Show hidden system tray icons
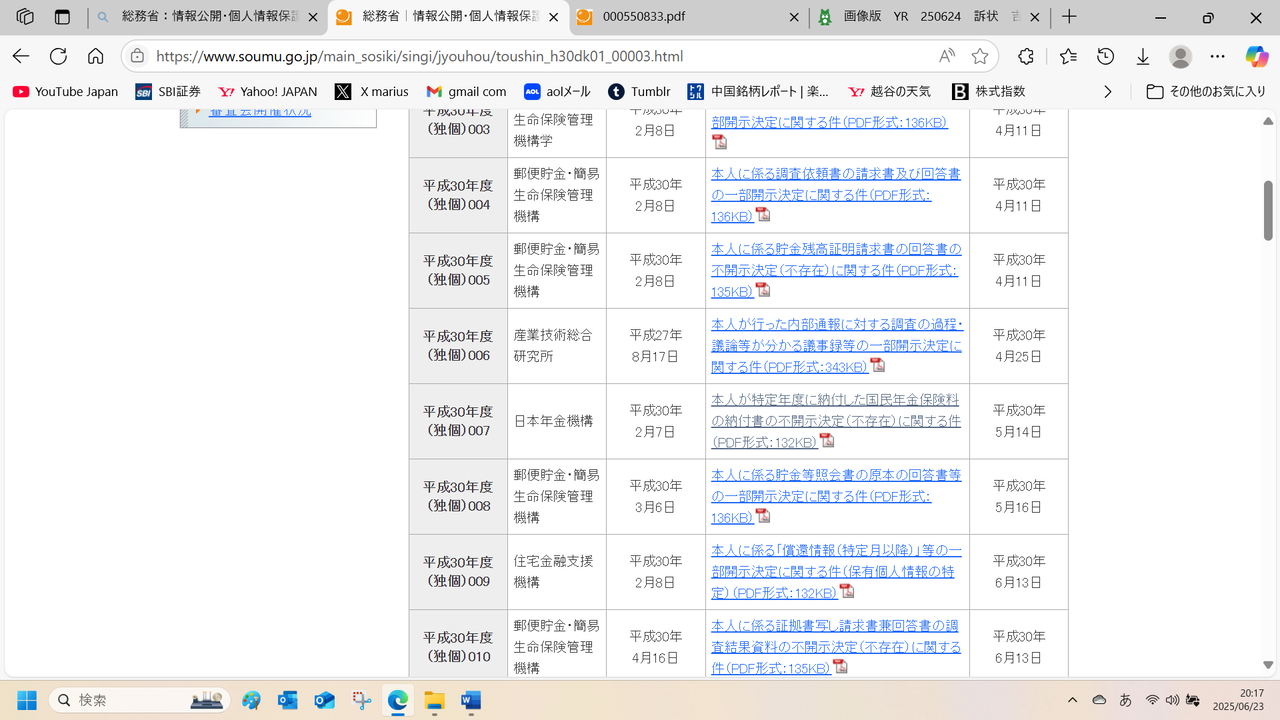The width and height of the screenshot is (1280, 720). click(1073, 700)
